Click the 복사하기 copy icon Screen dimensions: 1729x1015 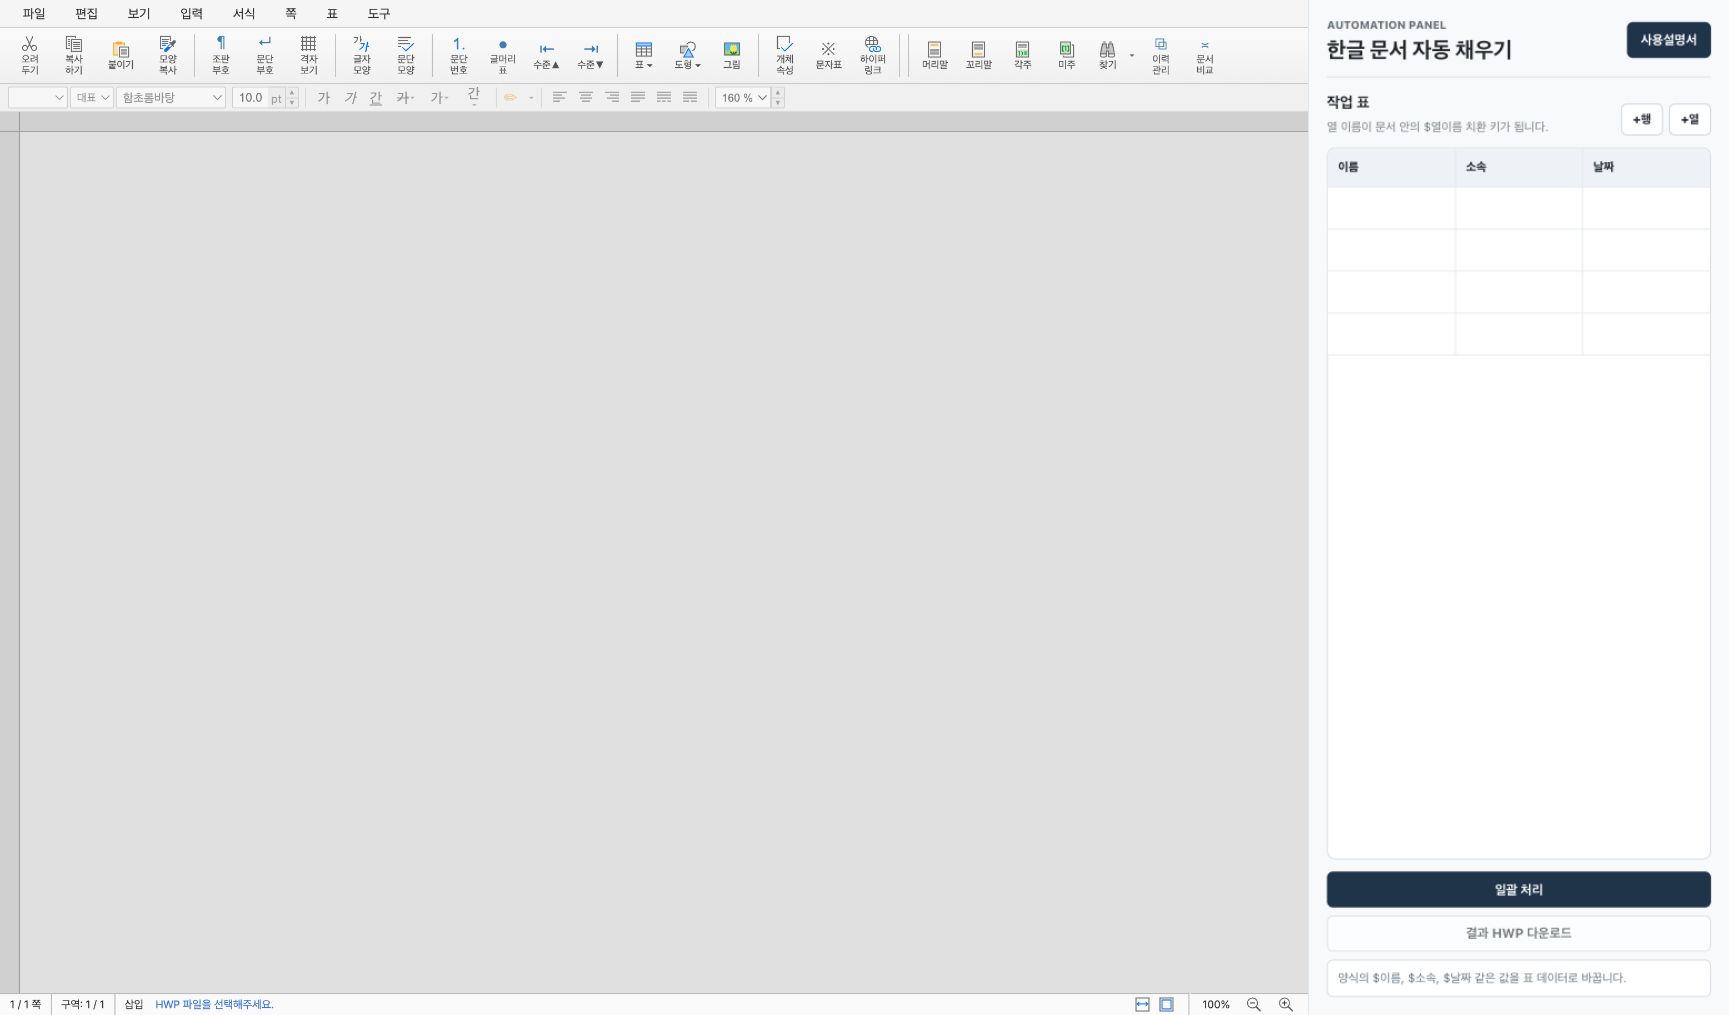[x=74, y=54]
